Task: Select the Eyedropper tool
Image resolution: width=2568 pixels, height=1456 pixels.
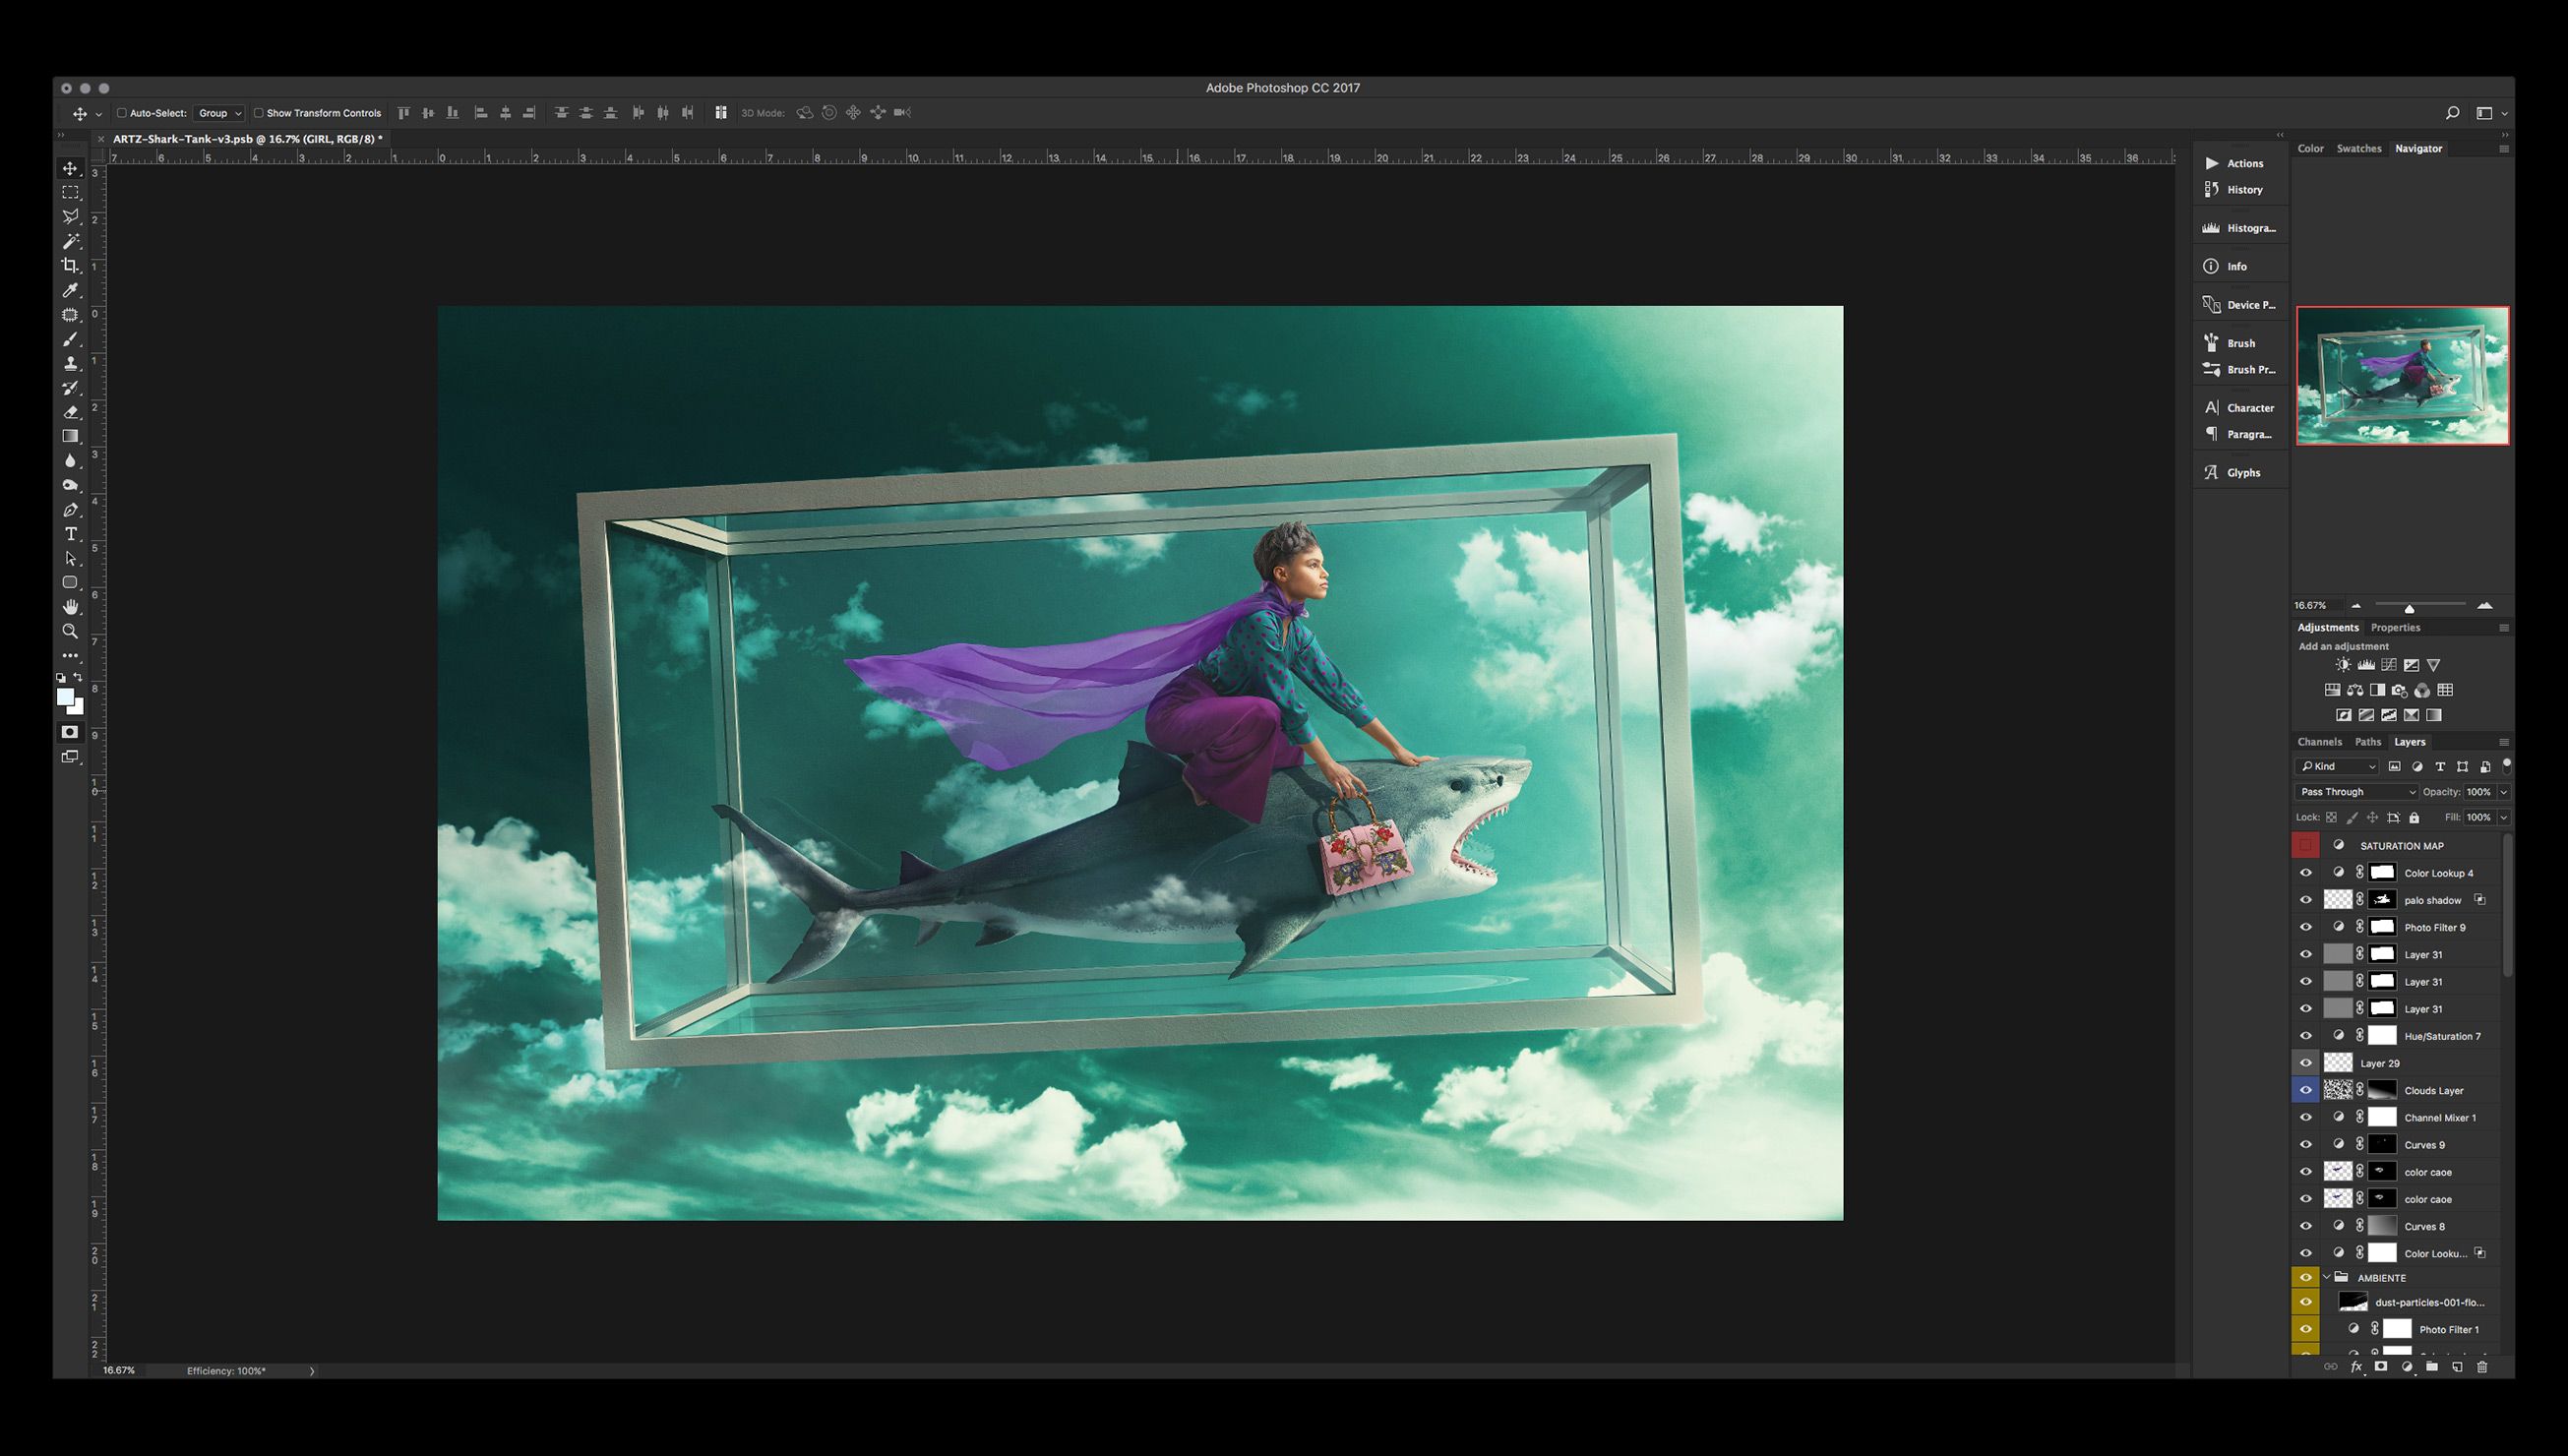Action: click(70, 290)
